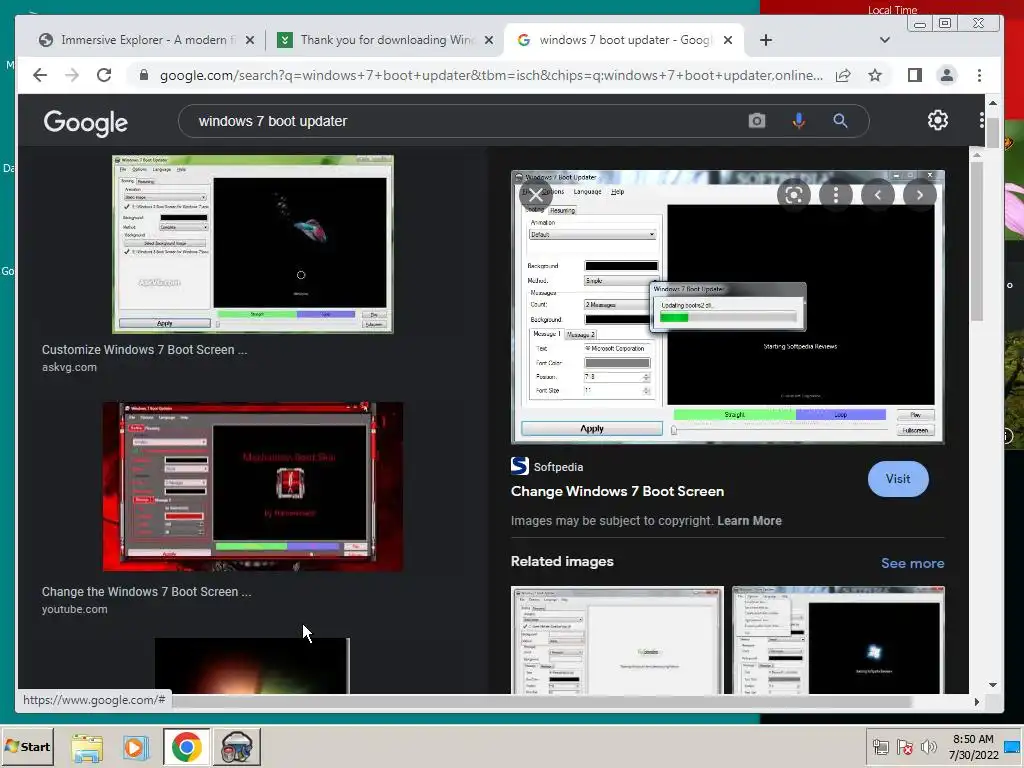The width and height of the screenshot is (1024, 768).
Task: Open Change the Windows 7 Boot Screen youtube result
Action: point(146,592)
